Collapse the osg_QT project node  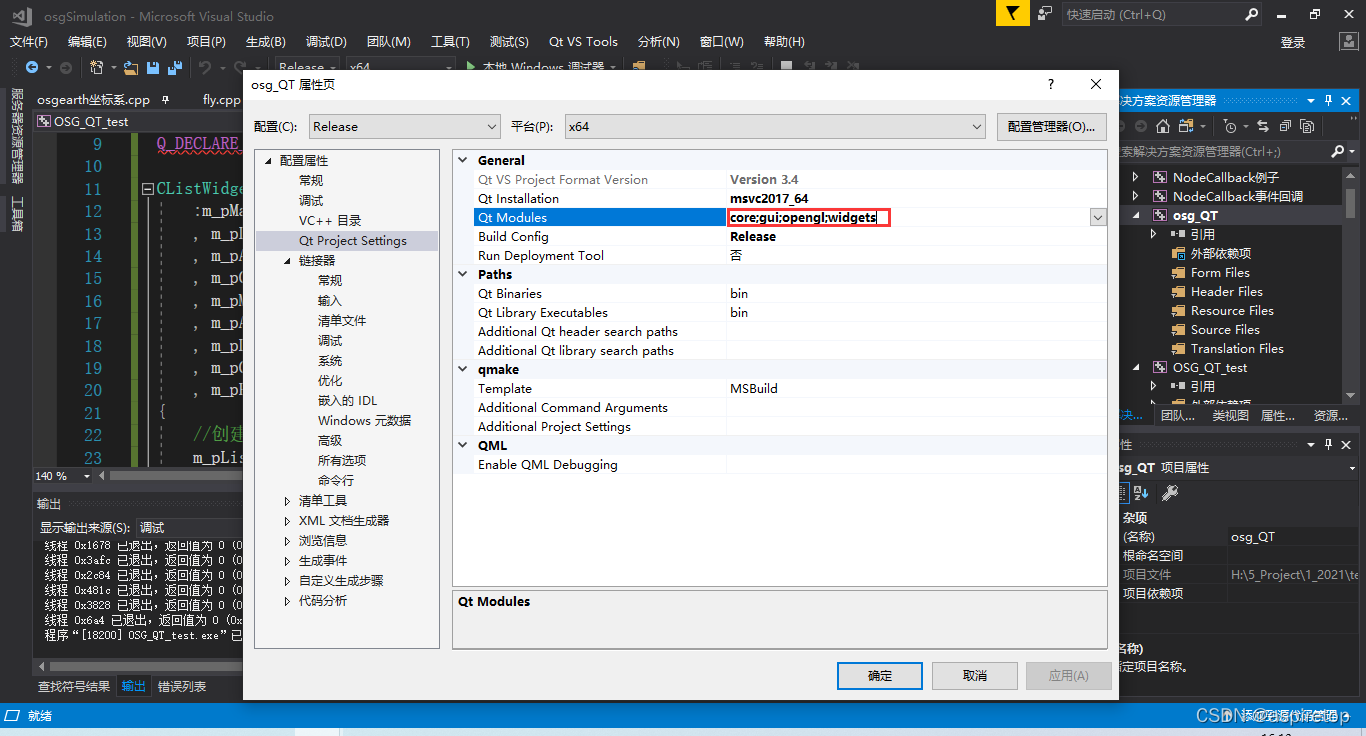(x=1135, y=215)
